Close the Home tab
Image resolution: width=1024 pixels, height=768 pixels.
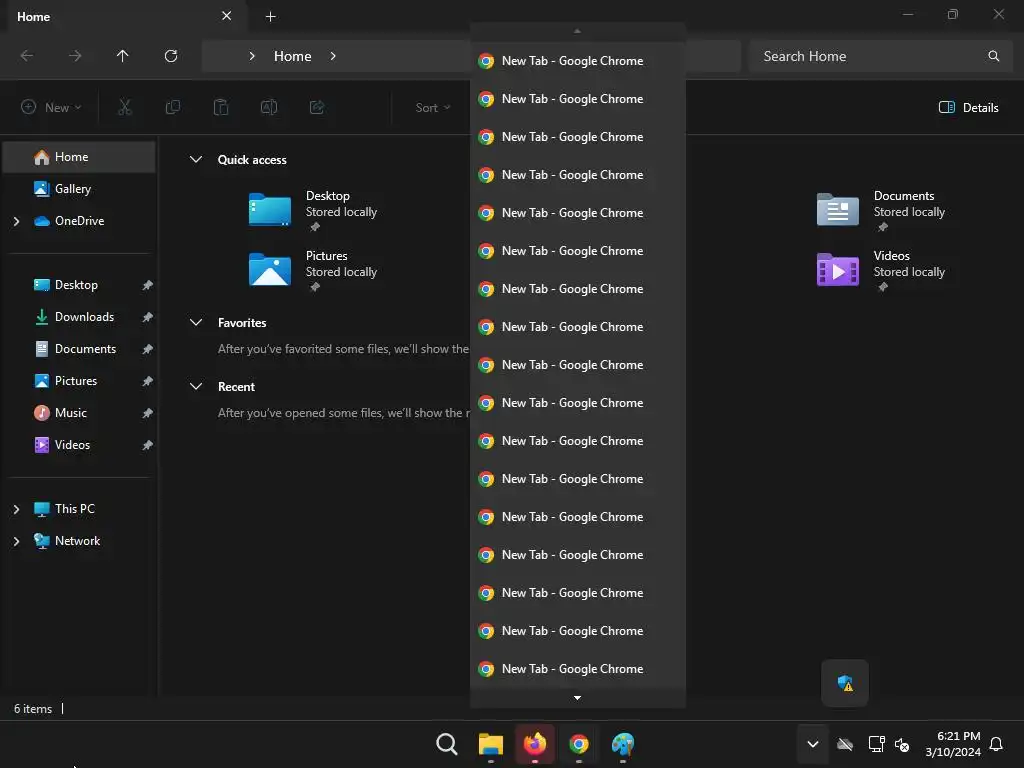pyautogui.click(x=227, y=16)
